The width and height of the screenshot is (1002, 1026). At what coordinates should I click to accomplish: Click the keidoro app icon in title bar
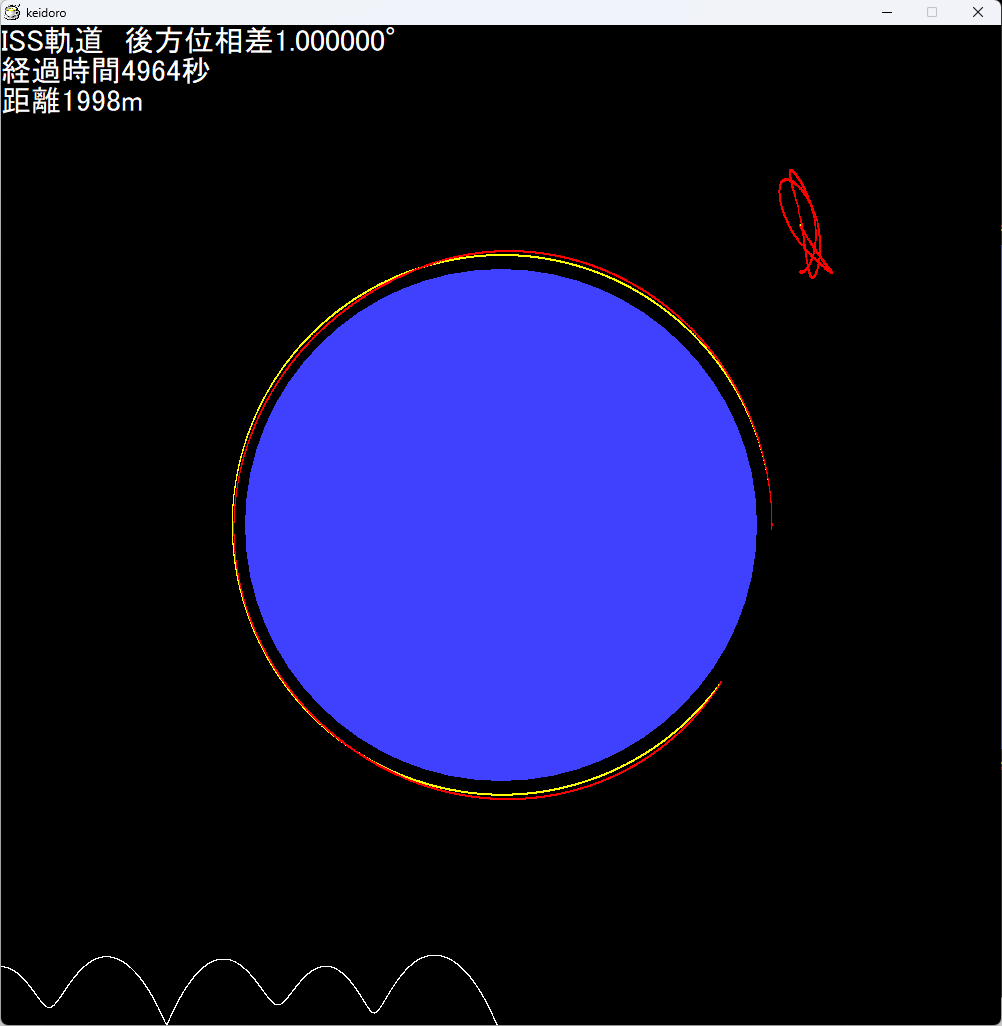coord(13,12)
